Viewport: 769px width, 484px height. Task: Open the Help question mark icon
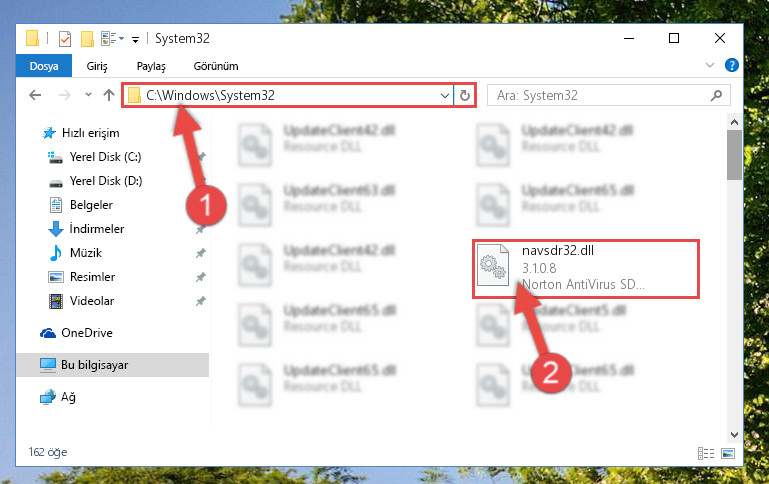coord(731,65)
